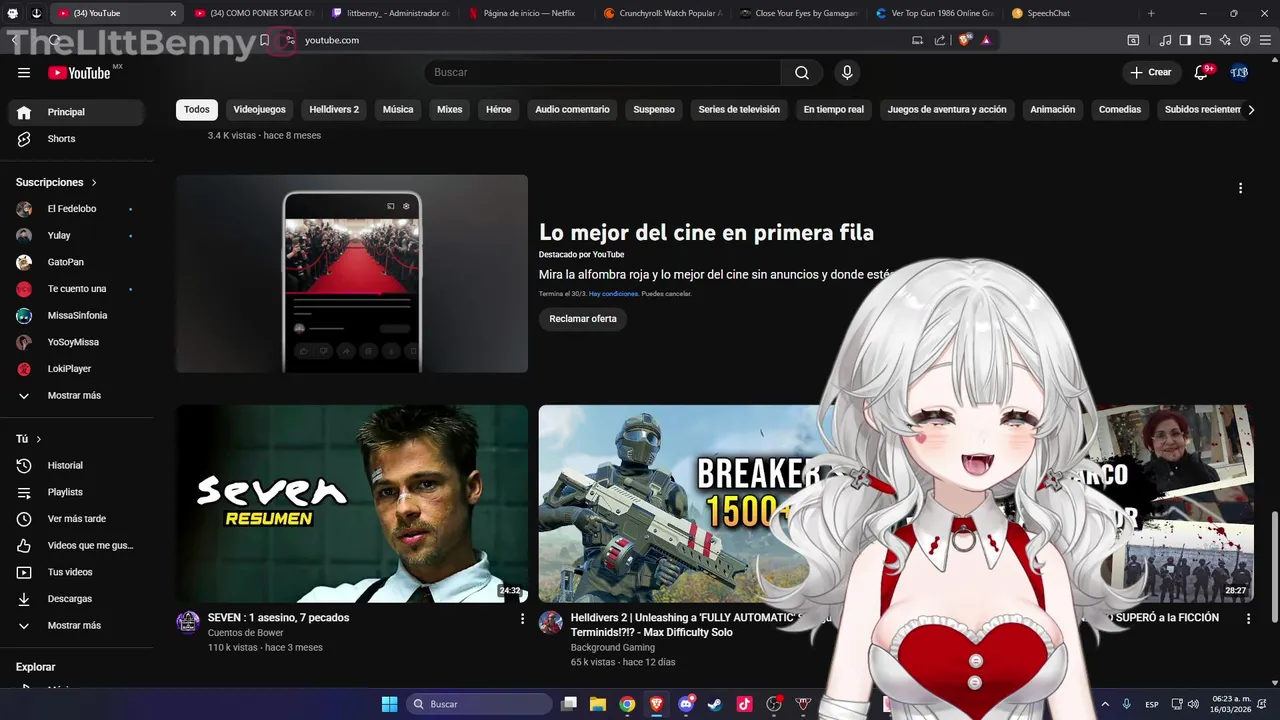Open the Cuentos de Bower channel link
The image size is (1280, 720).
tap(246, 633)
